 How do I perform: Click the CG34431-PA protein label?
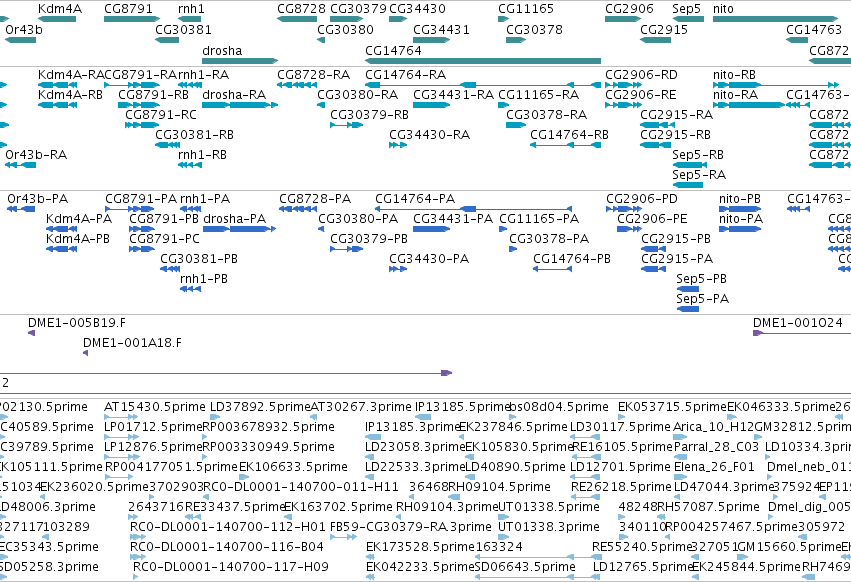[453, 219]
